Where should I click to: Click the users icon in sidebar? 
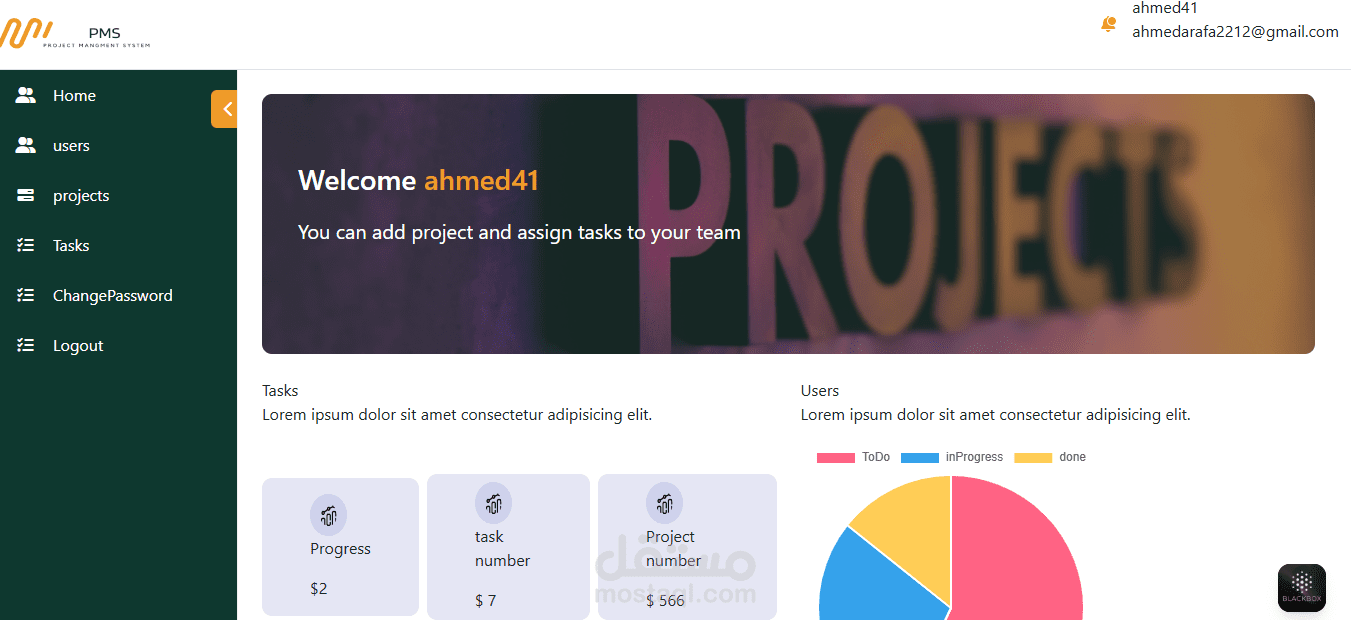point(26,146)
